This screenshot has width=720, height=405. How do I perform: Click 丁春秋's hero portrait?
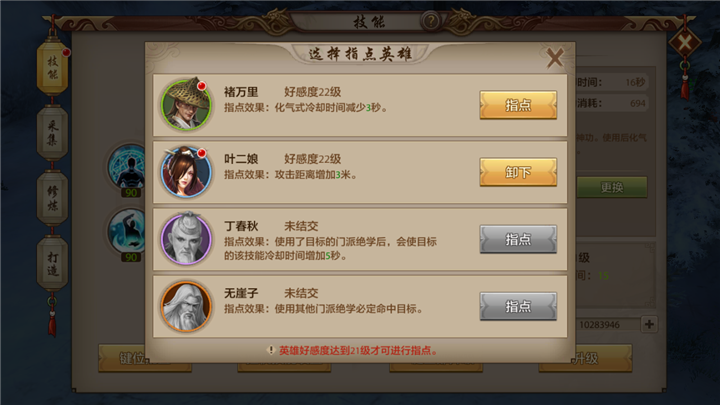(186, 239)
